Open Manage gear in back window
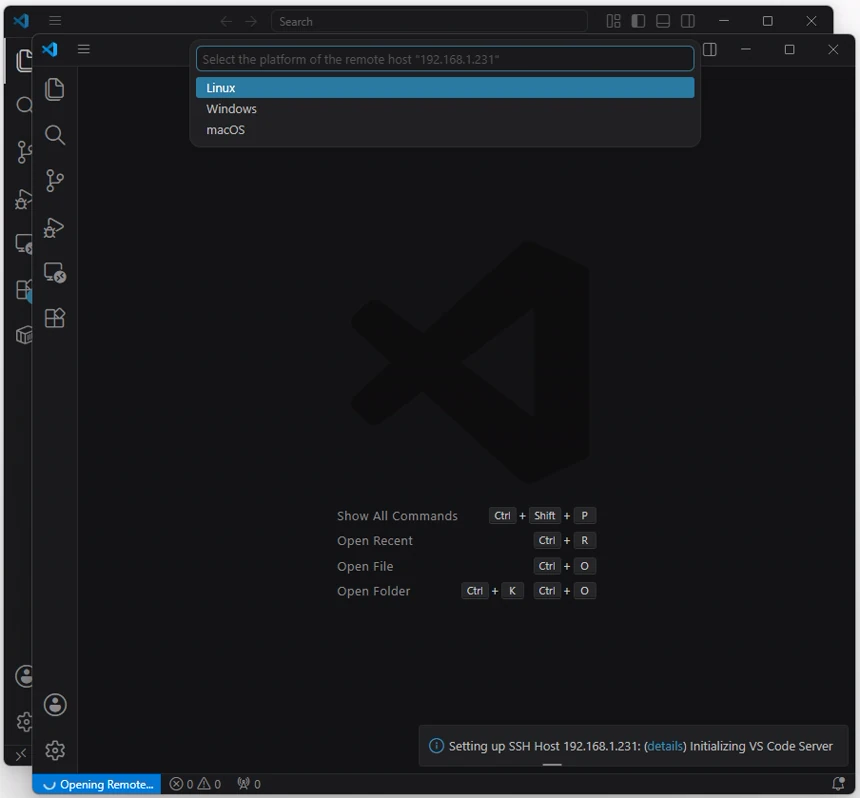 (x=24, y=722)
